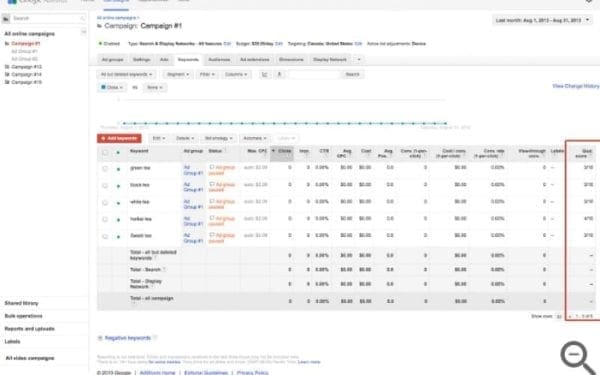This screenshot has height=375, width=600.
Task: Open the Ads tab
Action: pyautogui.click(x=164, y=60)
